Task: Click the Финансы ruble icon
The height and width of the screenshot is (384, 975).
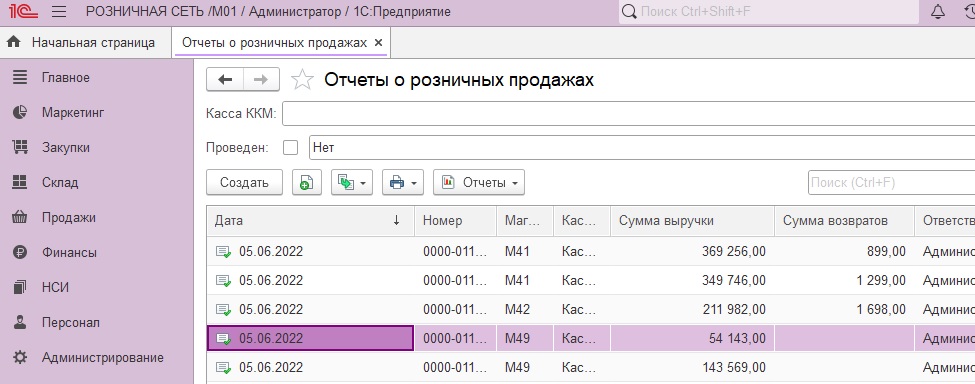Action: click(x=21, y=252)
